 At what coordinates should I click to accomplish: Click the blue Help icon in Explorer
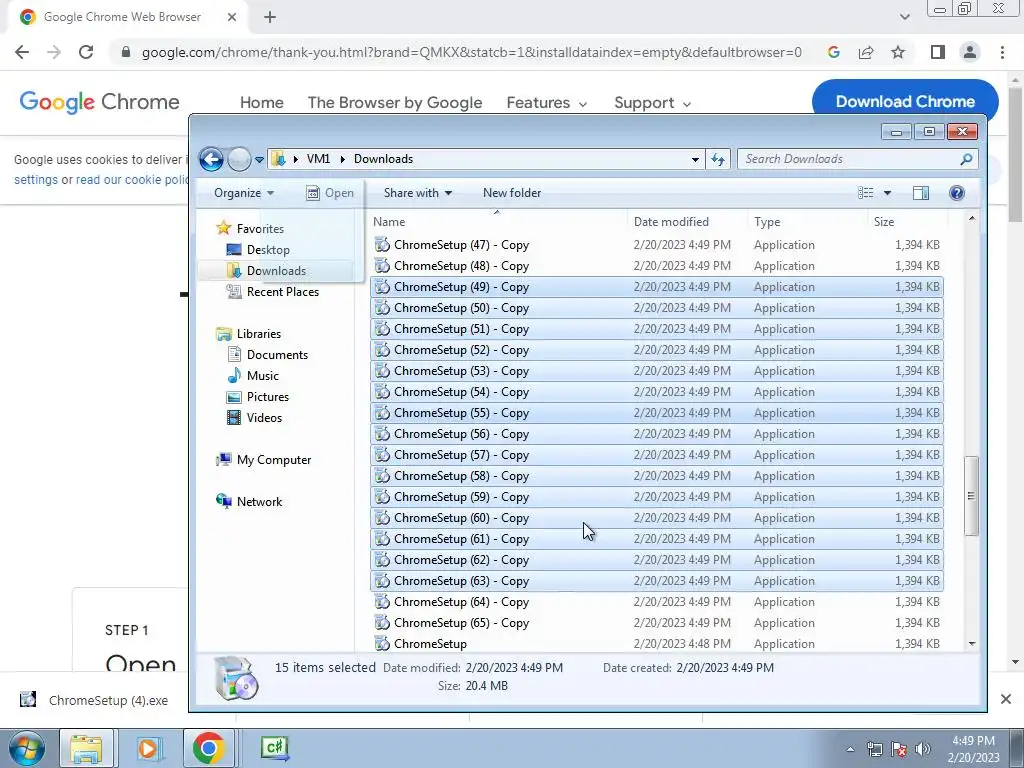click(957, 193)
